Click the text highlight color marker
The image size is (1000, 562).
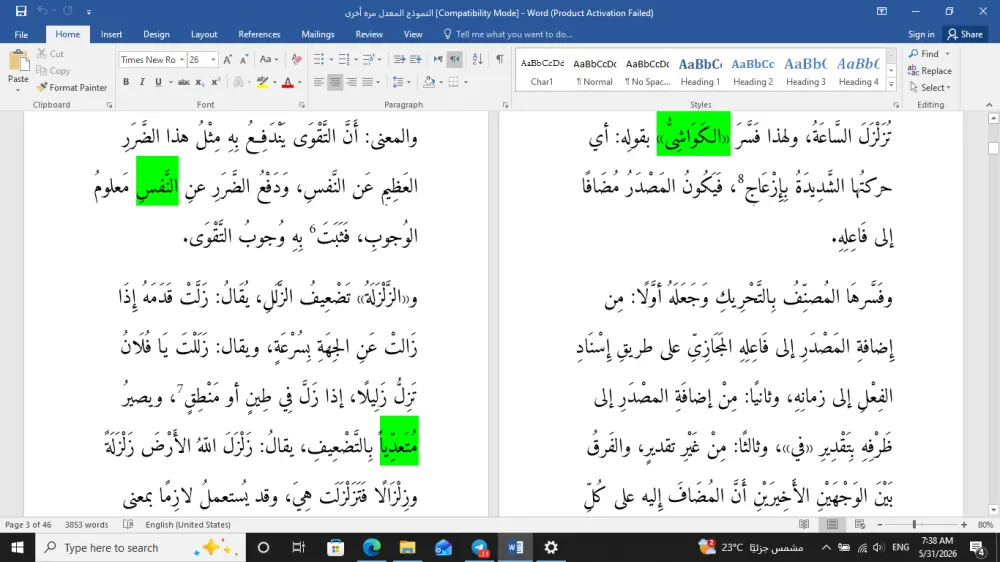tap(262, 82)
